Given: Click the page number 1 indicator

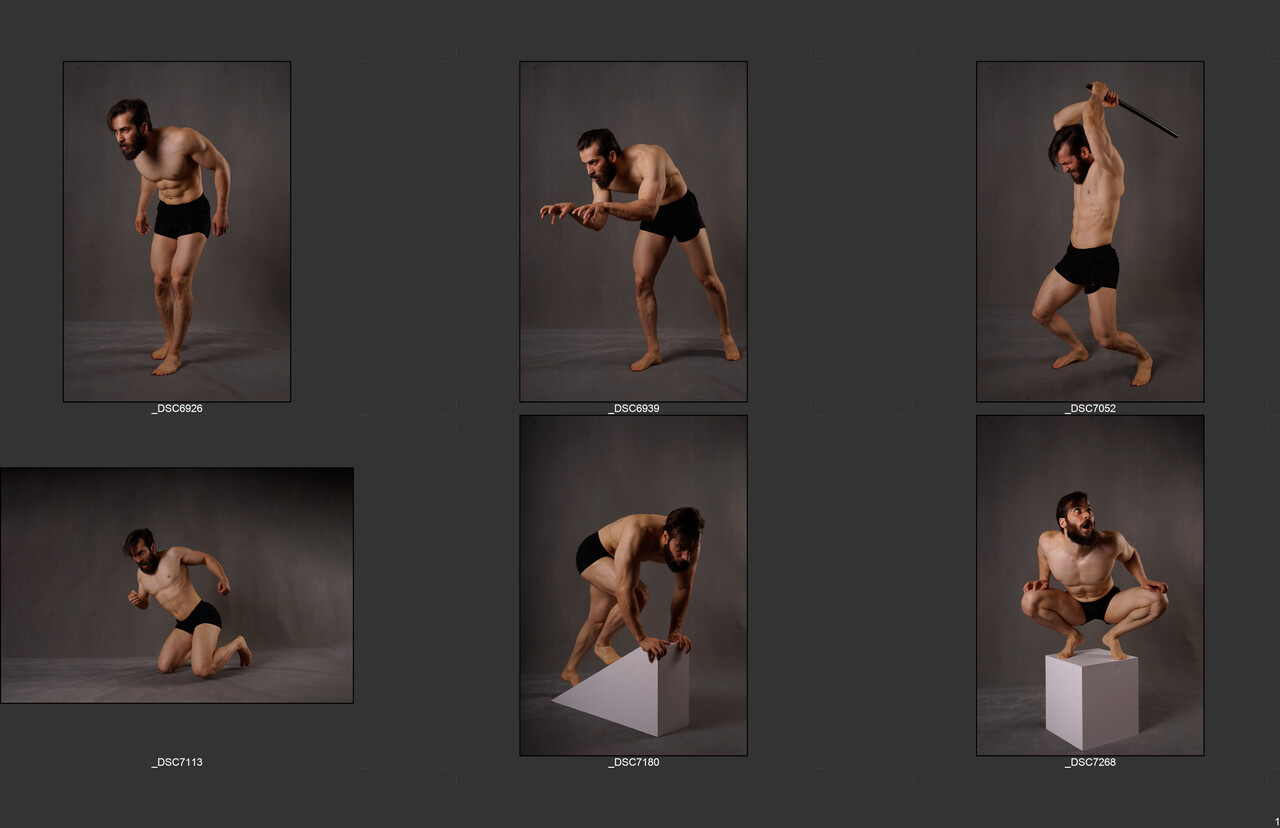Looking at the screenshot, I should coord(1276,821).
